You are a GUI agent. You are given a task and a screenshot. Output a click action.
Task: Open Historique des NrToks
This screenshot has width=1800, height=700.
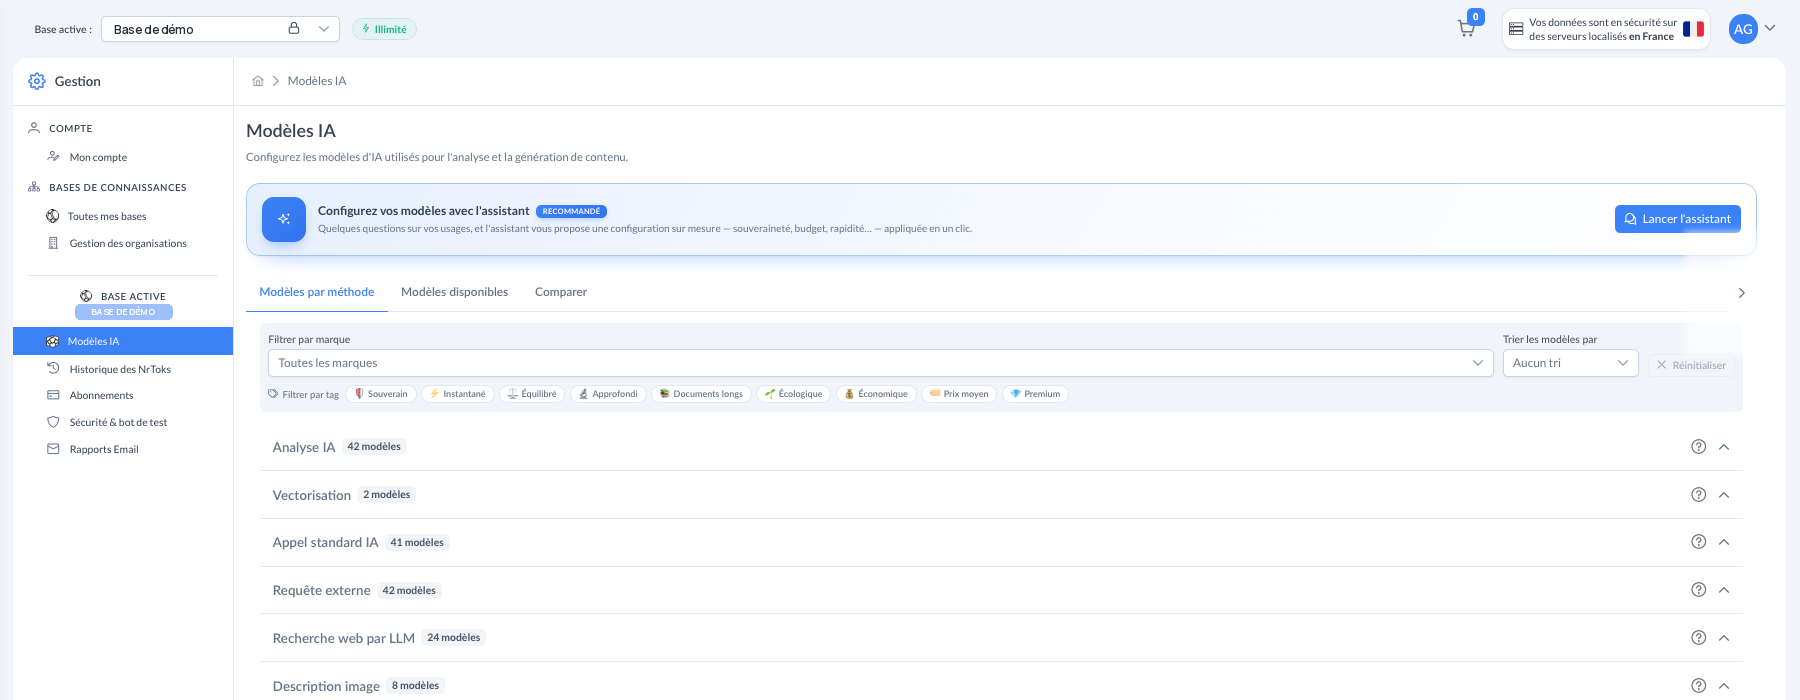[120, 369]
